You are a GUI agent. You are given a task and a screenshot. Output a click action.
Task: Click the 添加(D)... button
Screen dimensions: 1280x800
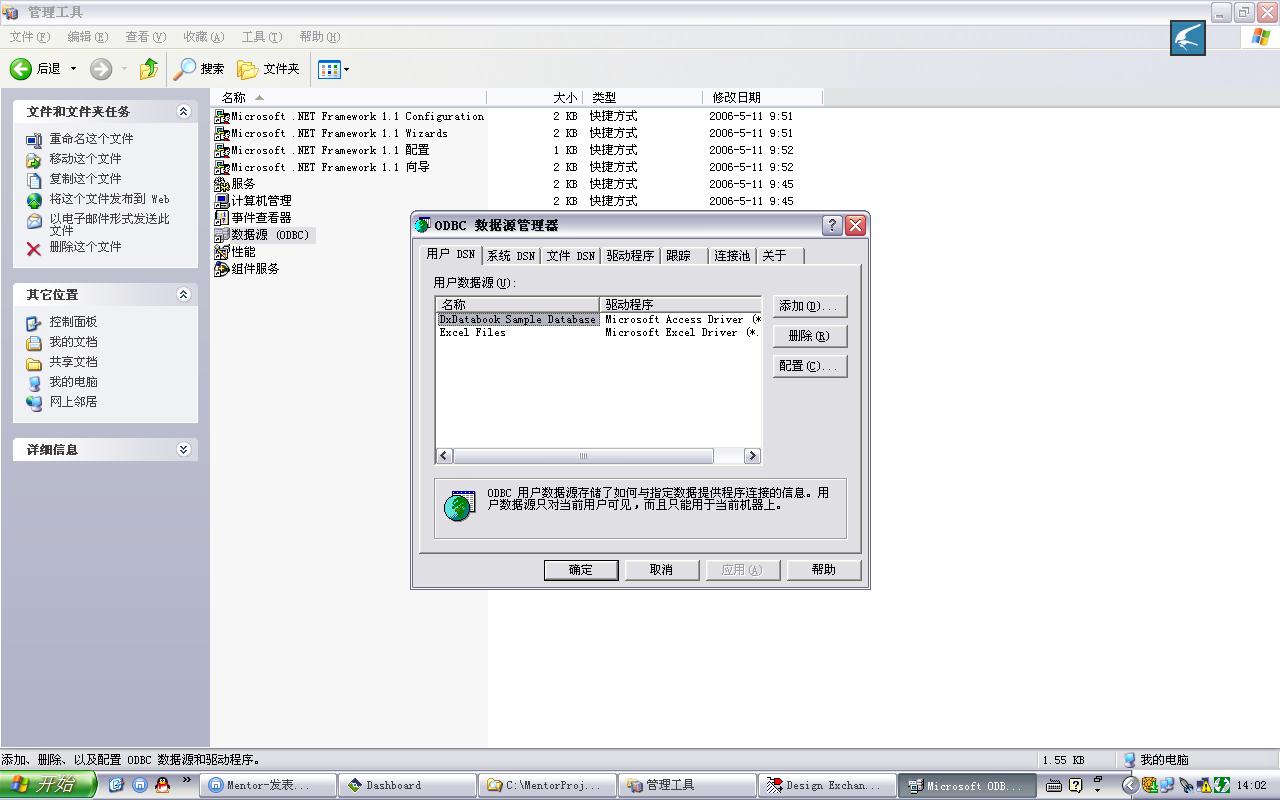tap(810, 306)
